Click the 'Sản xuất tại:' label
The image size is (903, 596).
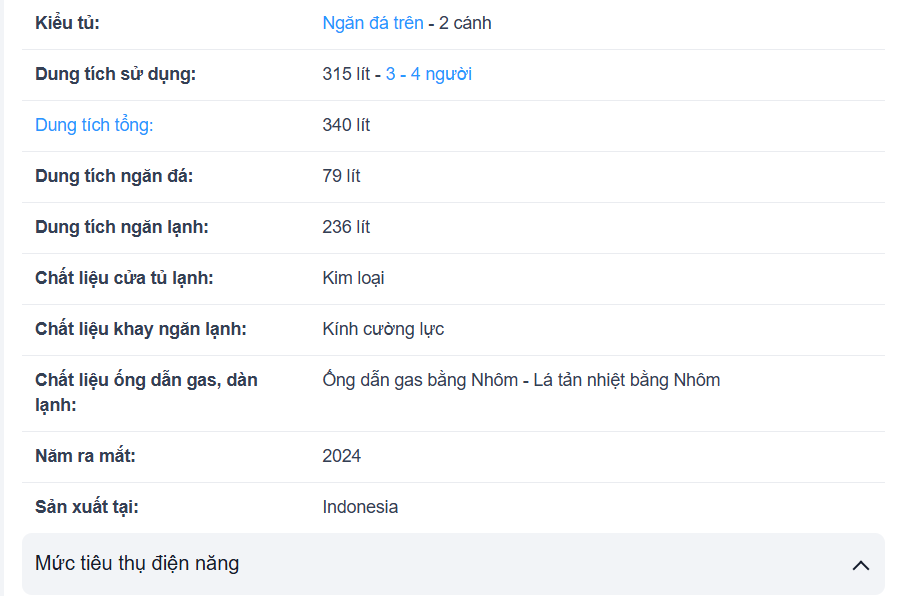click(x=87, y=507)
